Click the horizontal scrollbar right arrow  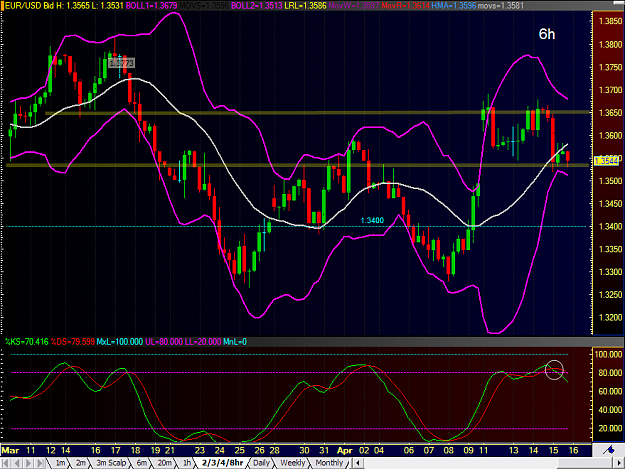click(619, 463)
